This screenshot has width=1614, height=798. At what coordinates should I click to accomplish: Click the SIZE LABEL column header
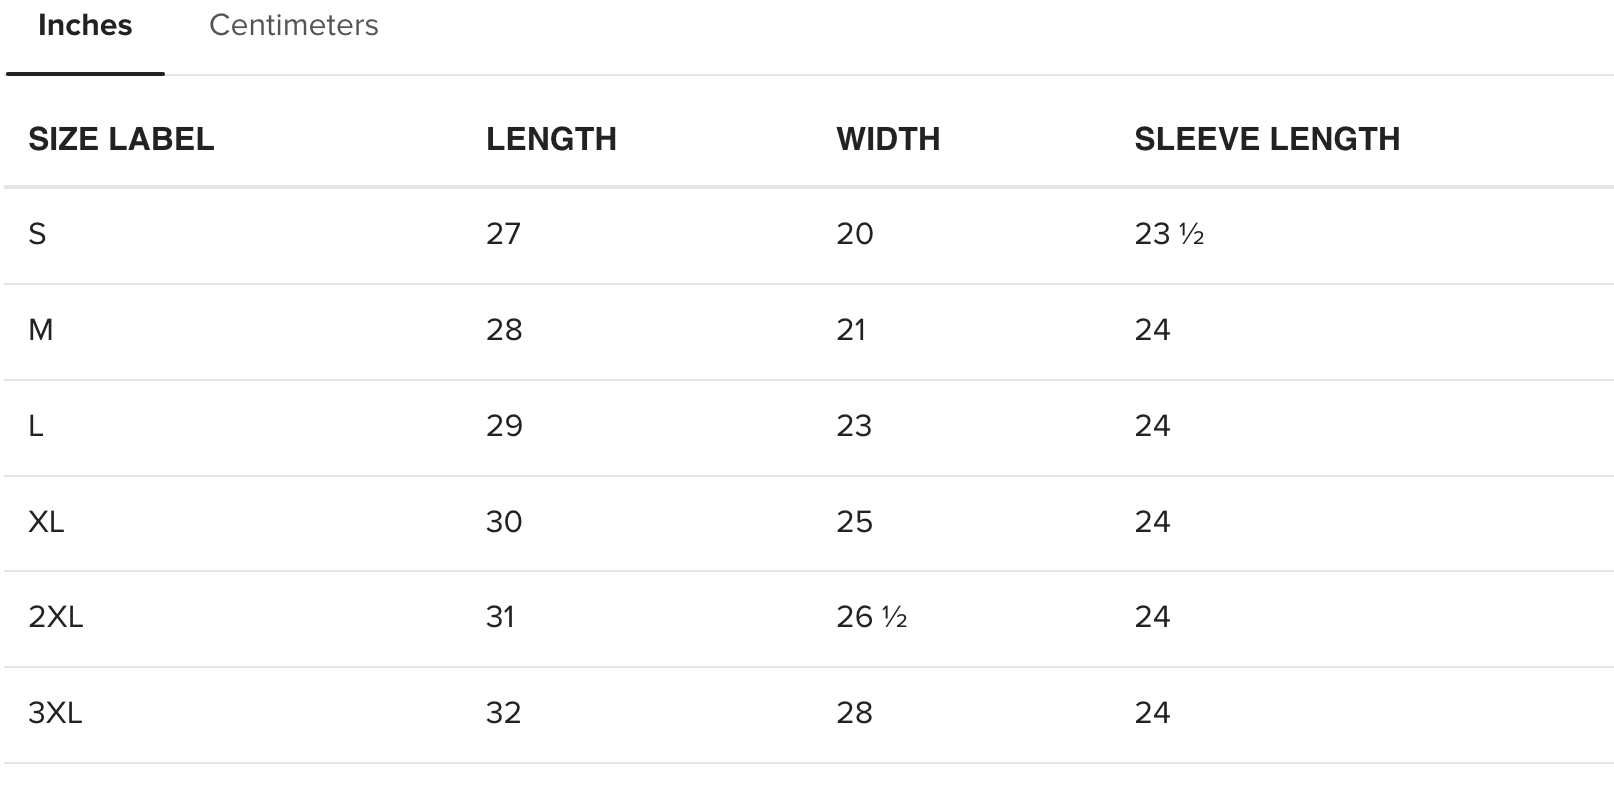121,139
